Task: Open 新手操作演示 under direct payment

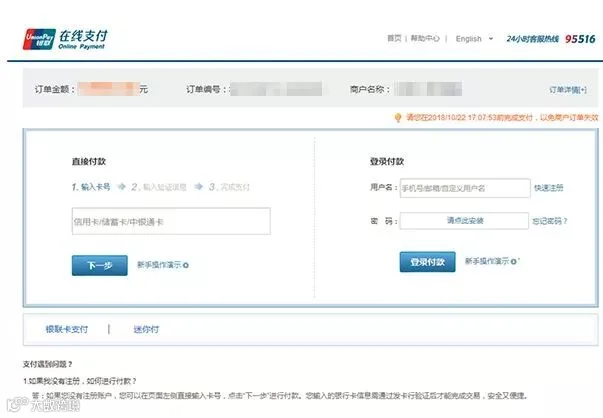Action: tap(159, 265)
